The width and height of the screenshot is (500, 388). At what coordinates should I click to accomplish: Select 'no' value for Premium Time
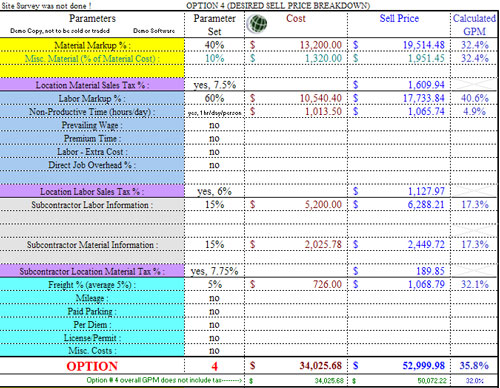[214, 139]
